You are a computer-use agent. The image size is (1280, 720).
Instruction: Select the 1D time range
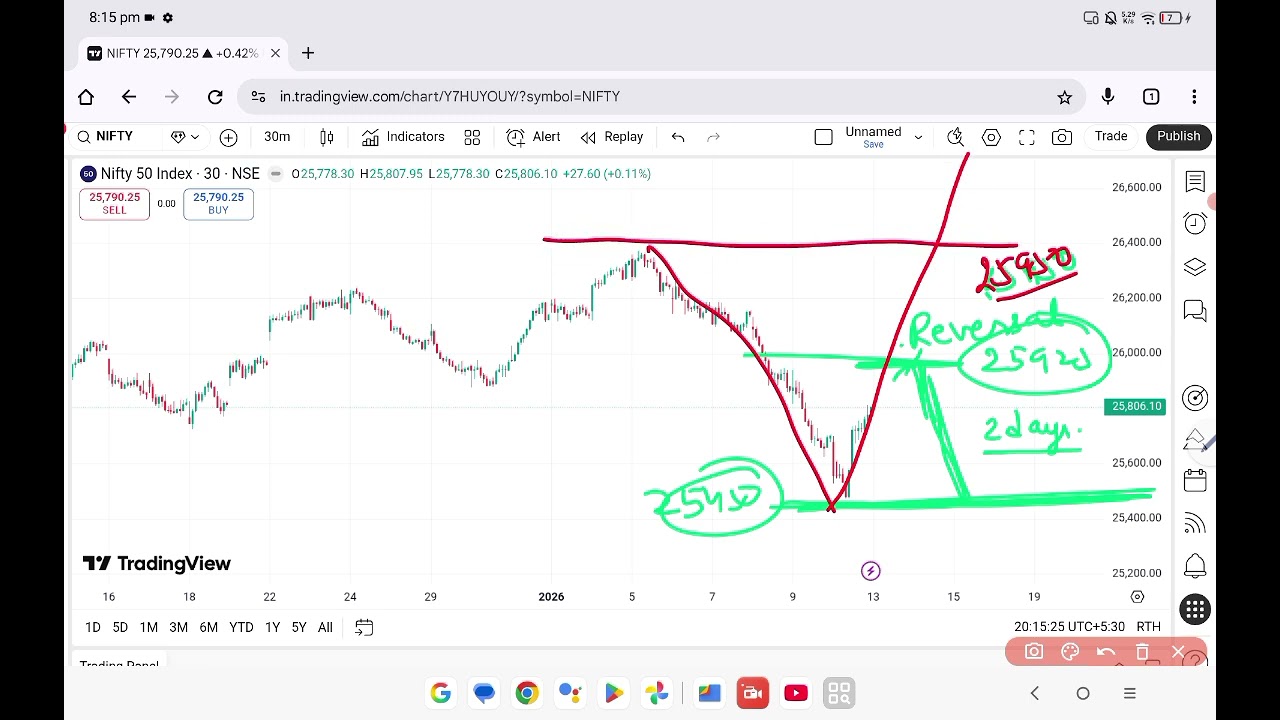tap(93, 627)
